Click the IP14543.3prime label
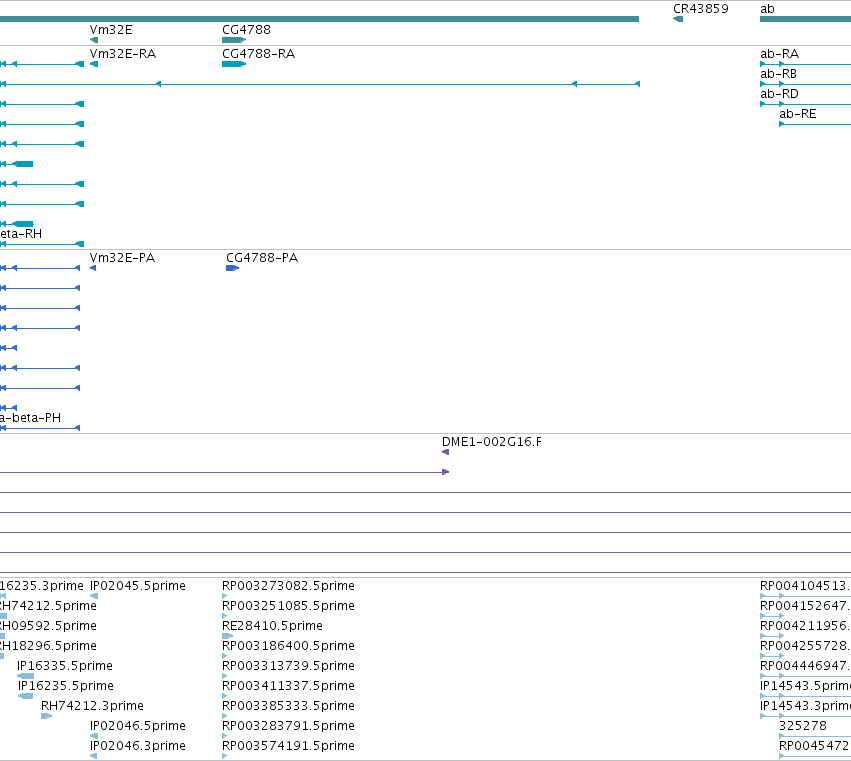Screen dimensions: 851x761 click(x=805, y=706)
